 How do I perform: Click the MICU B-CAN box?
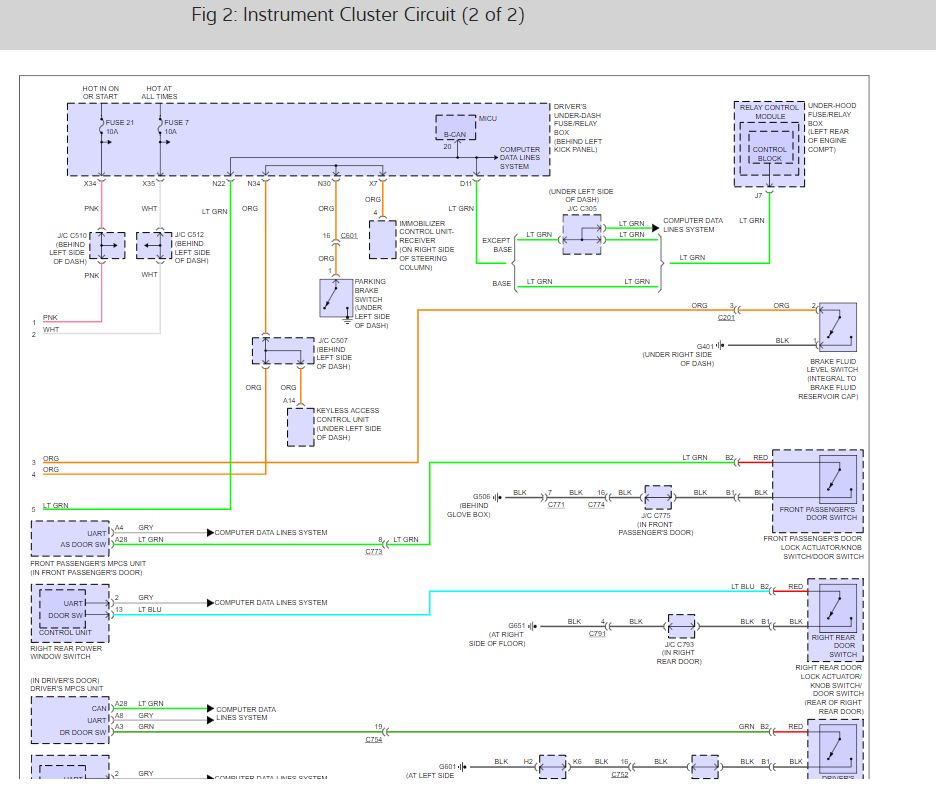pyautogui.click(x=455, y=127)
